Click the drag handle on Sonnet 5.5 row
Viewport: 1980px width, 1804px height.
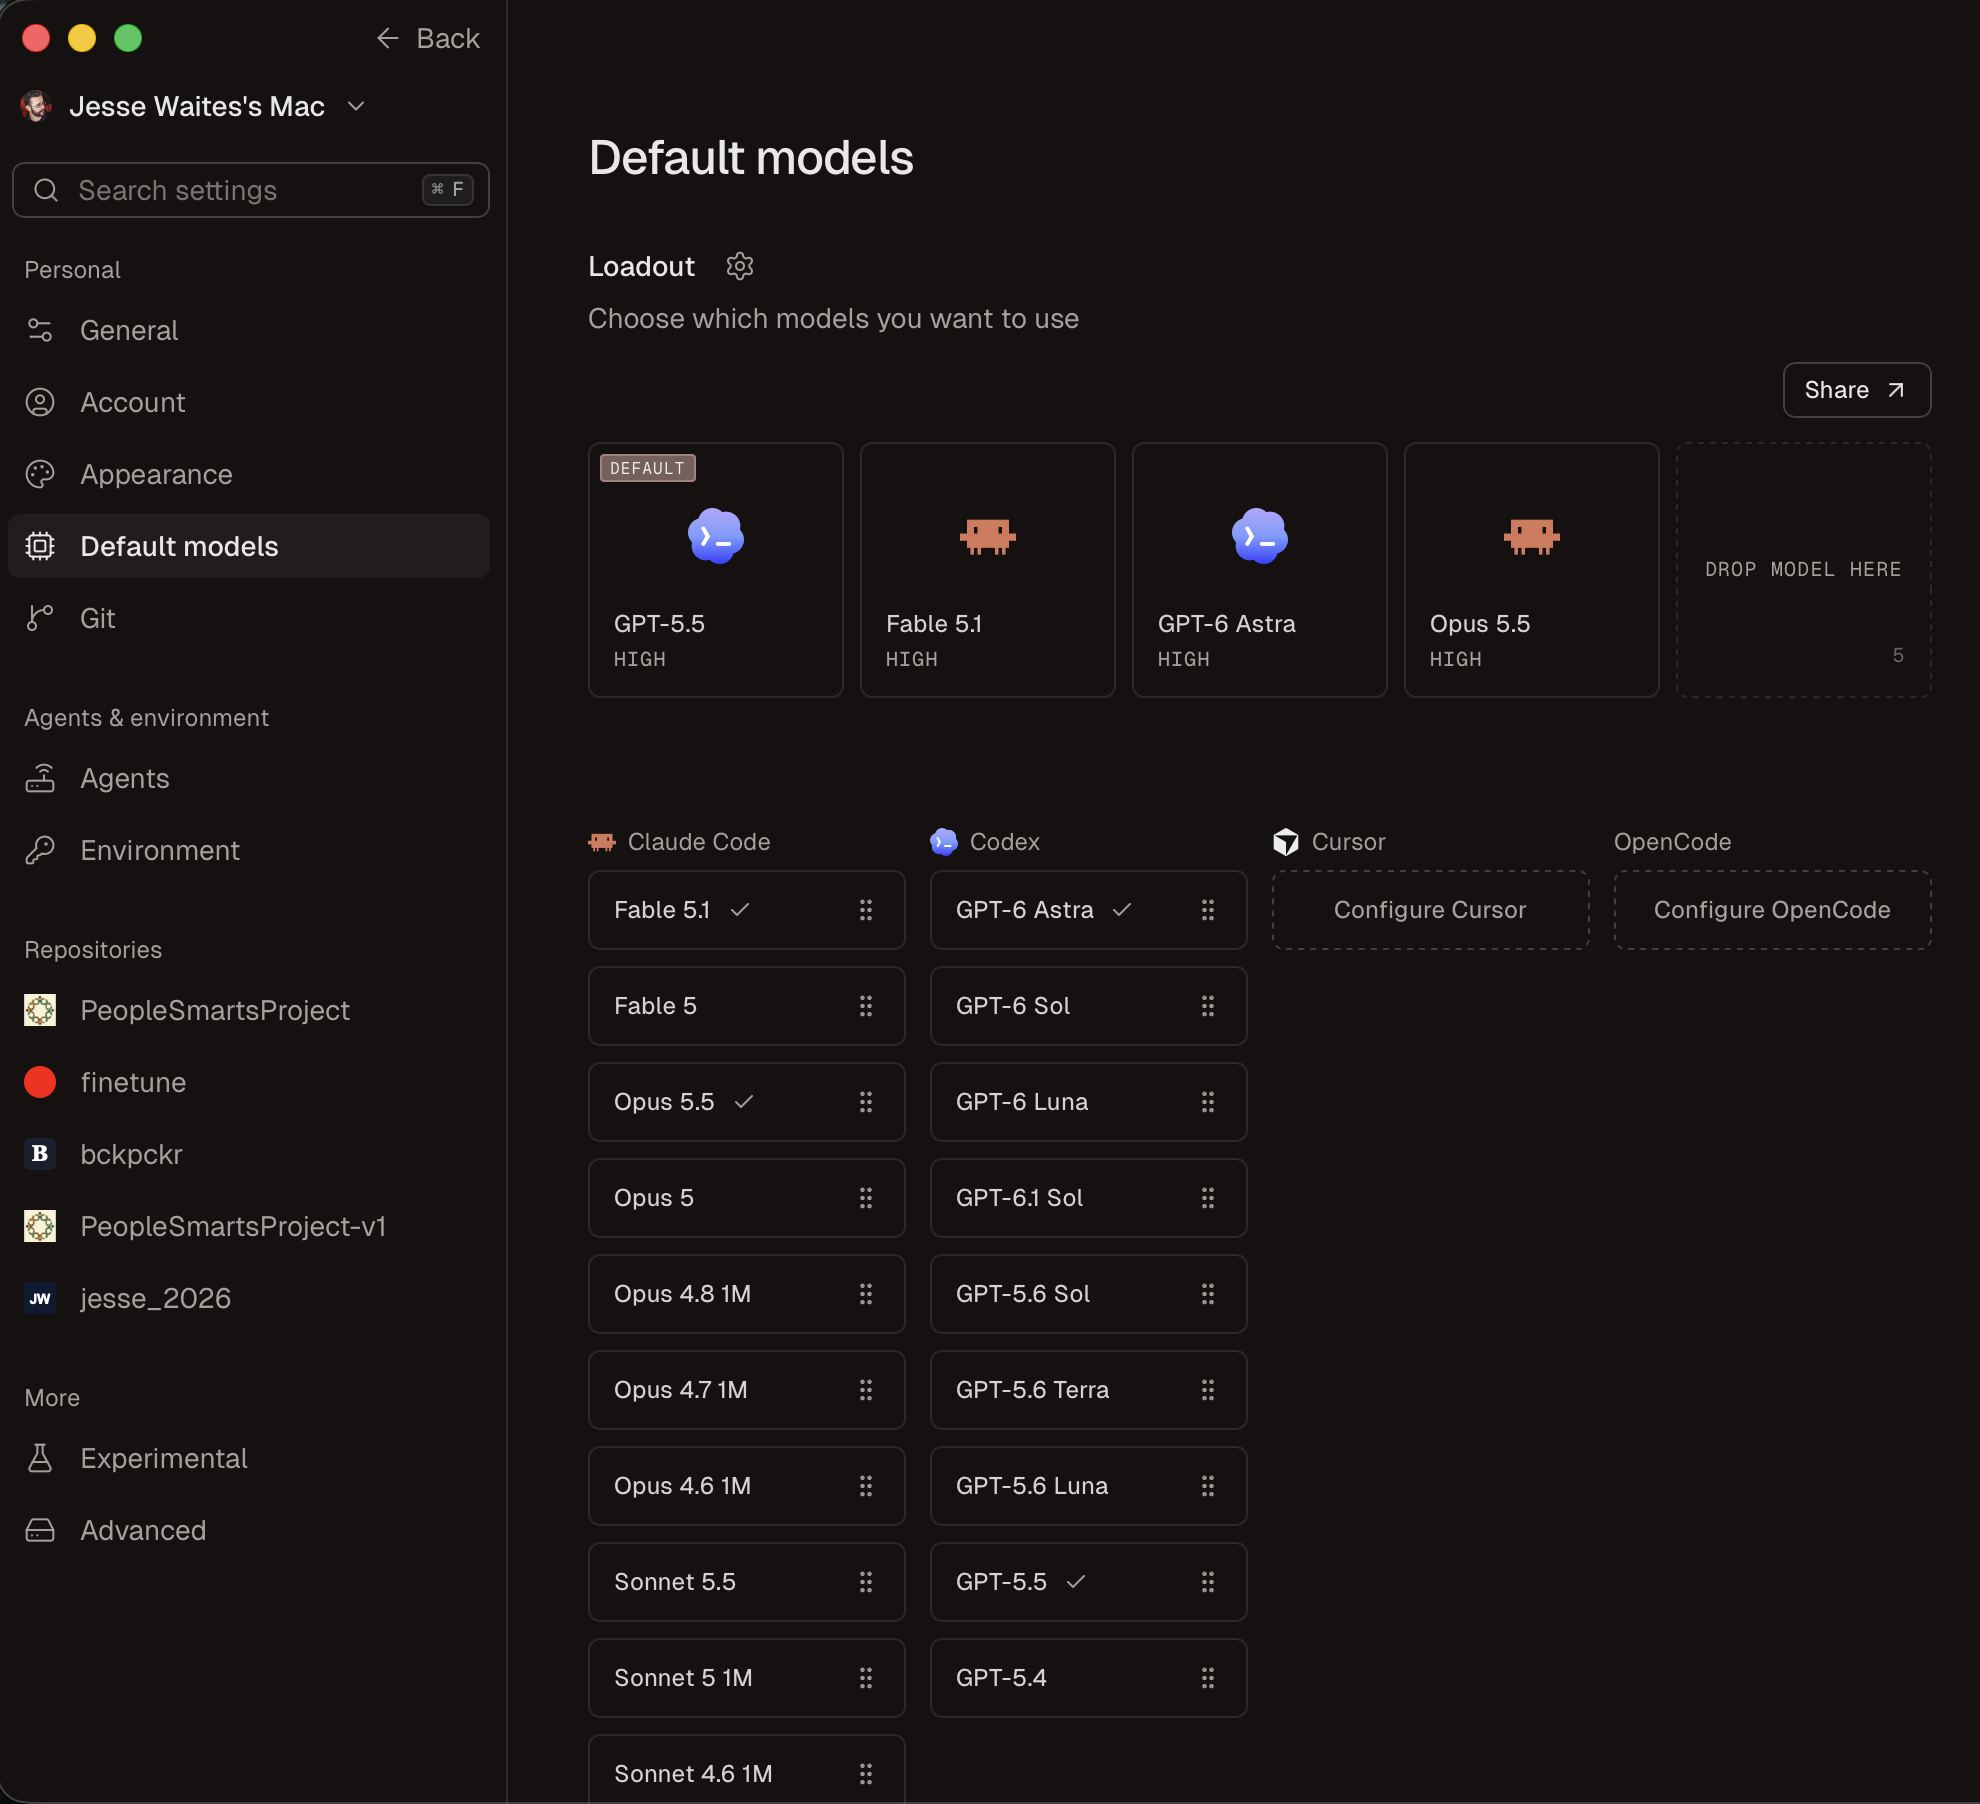coord(866,1582)
